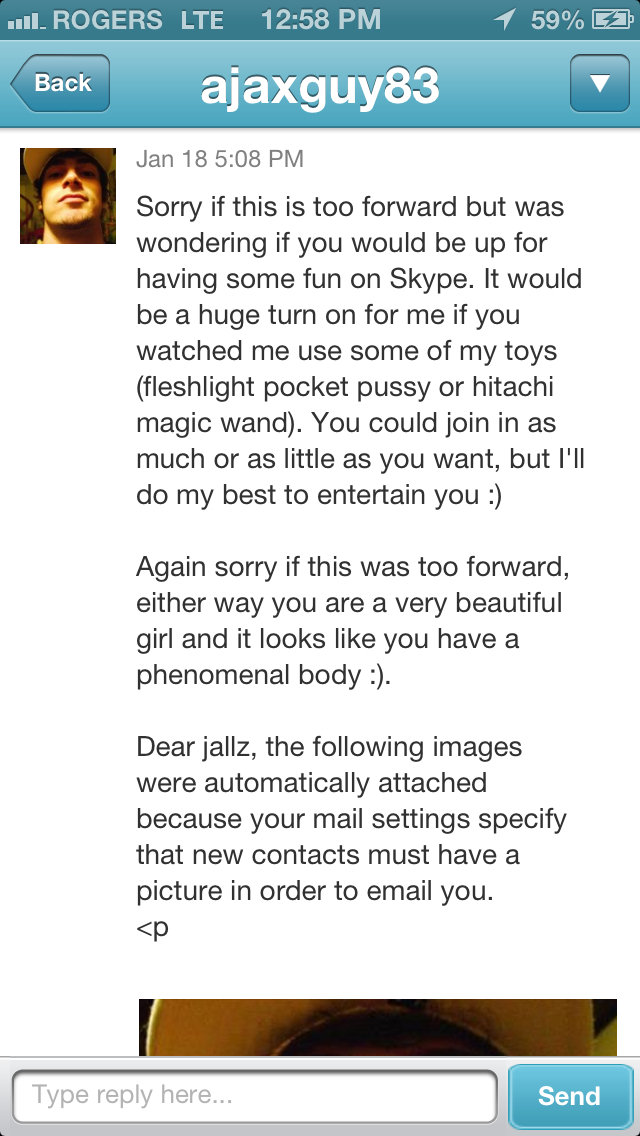
Task: Tap ajaxguy83's profile avatar photo
Action: pos(67,194)
